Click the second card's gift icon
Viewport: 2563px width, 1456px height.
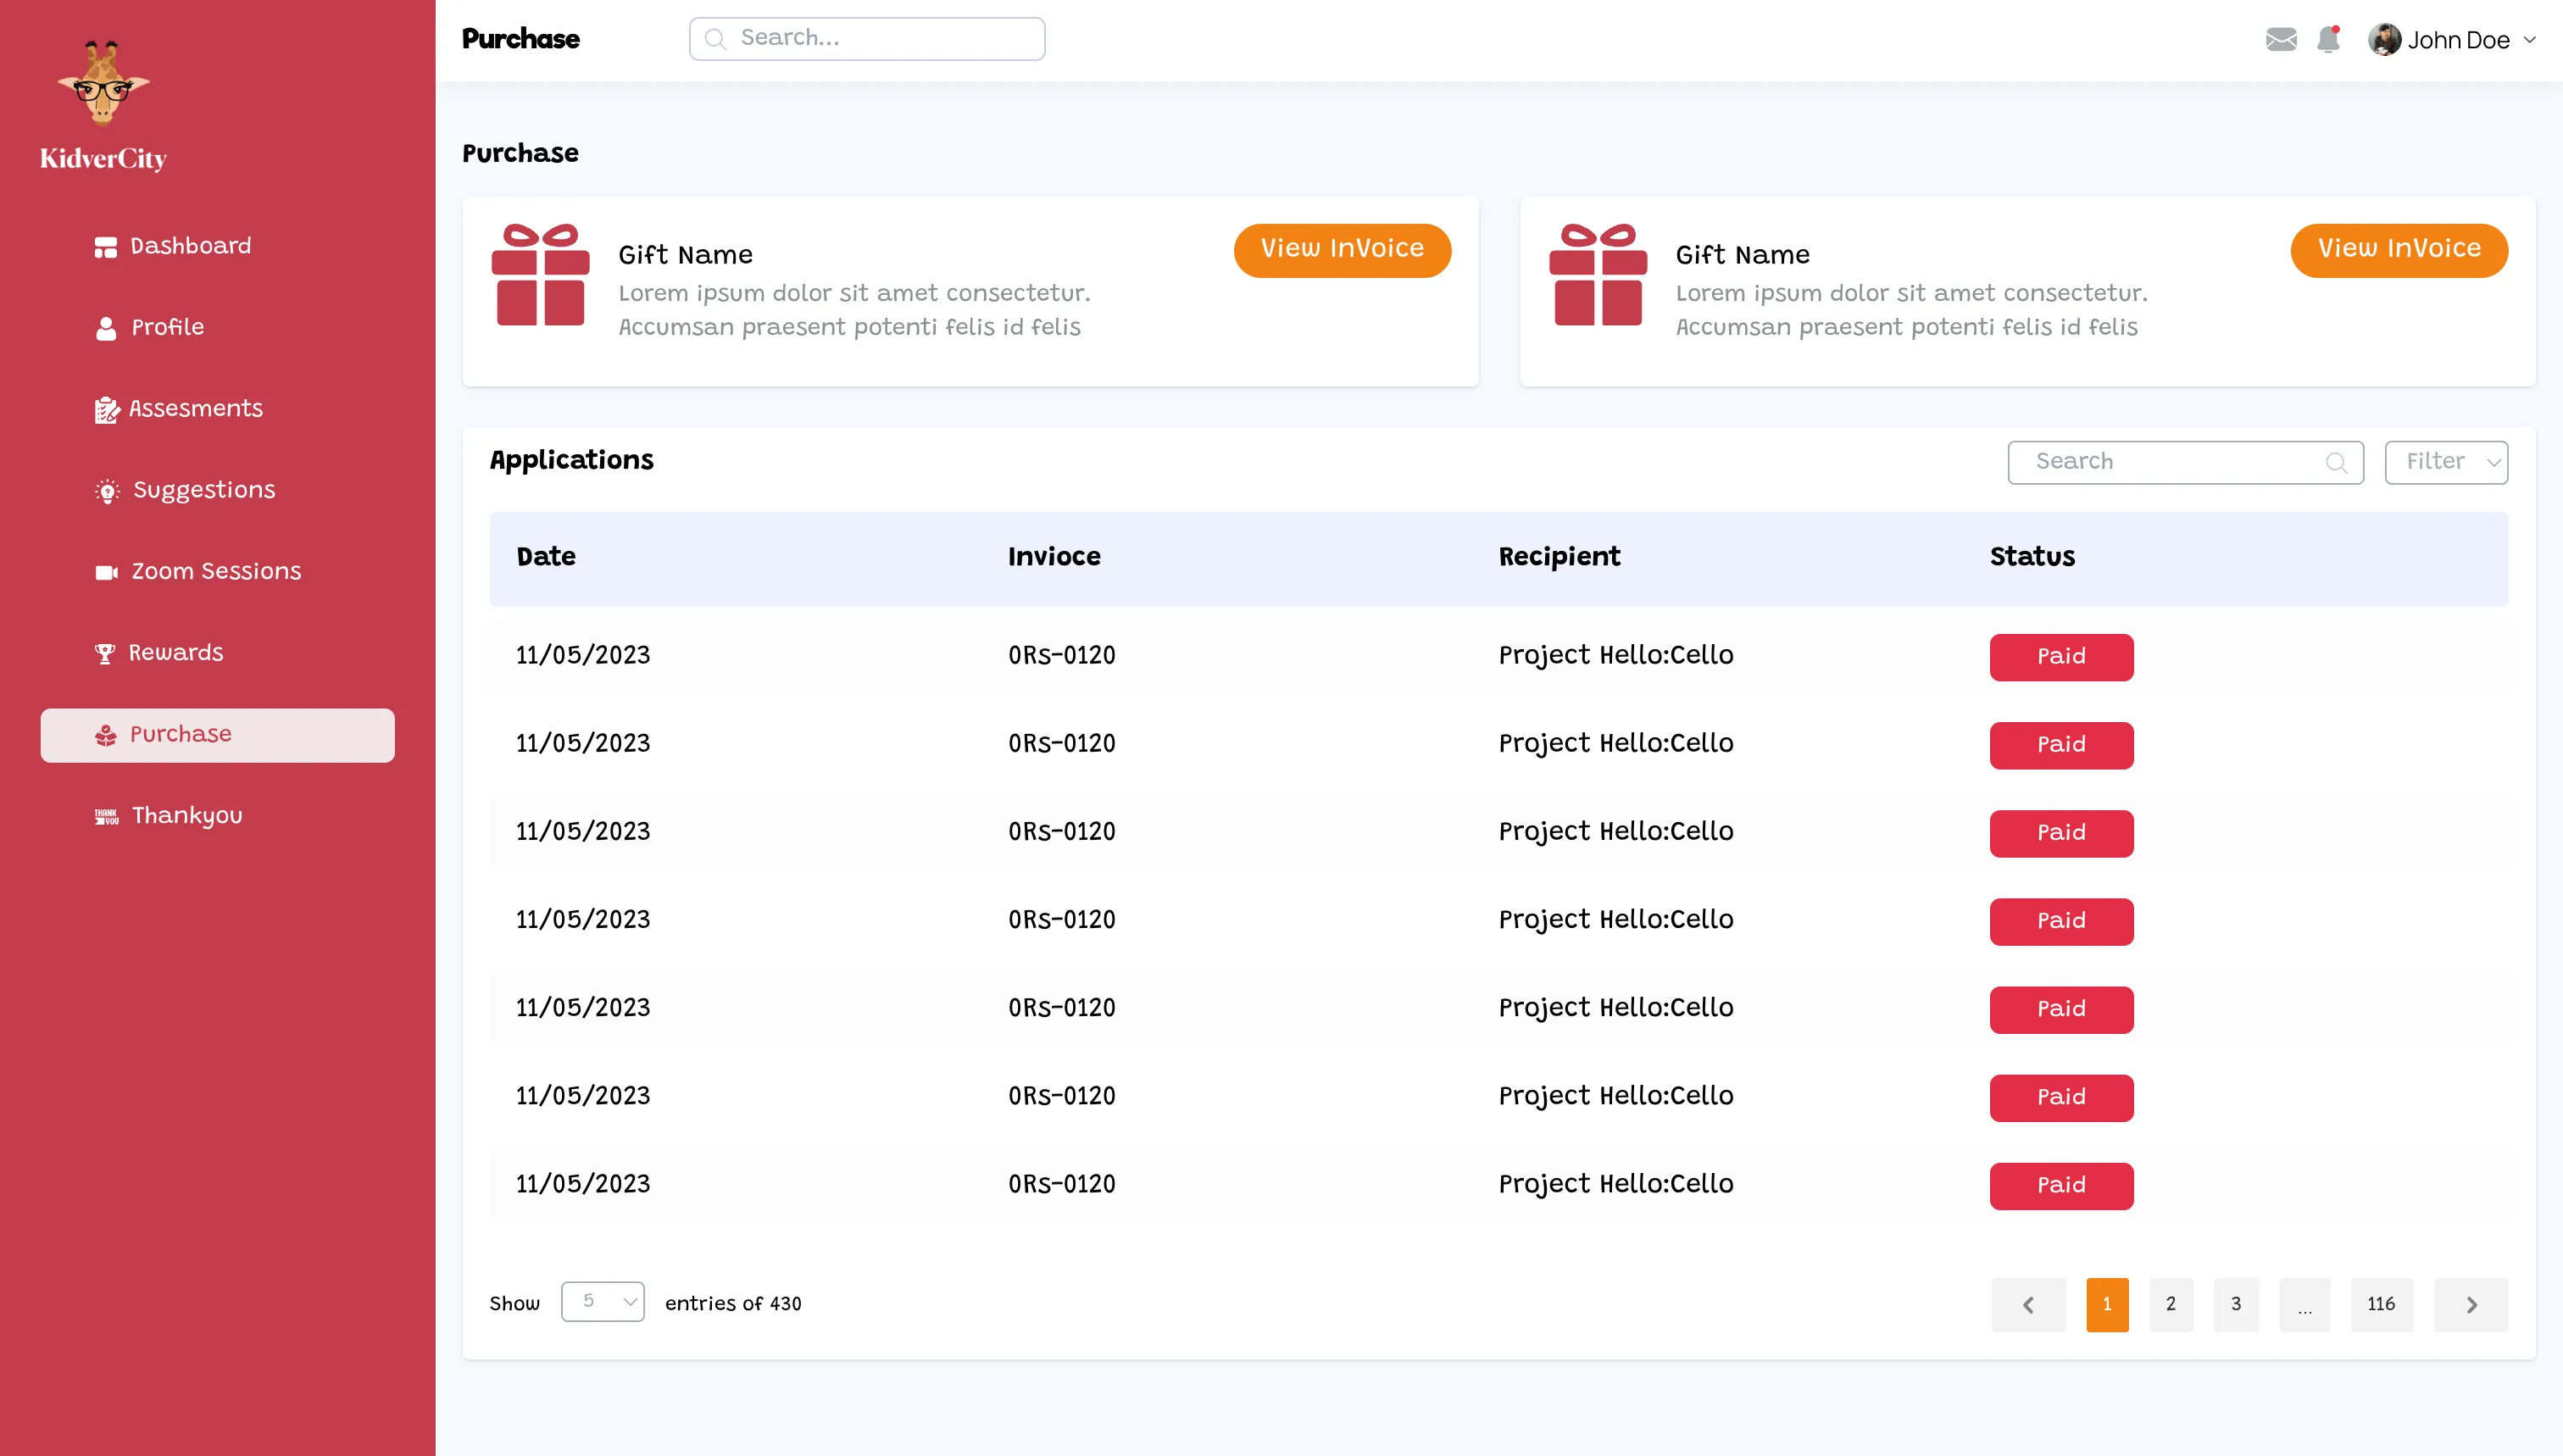pyautogui.click(x=1597, y=275)
